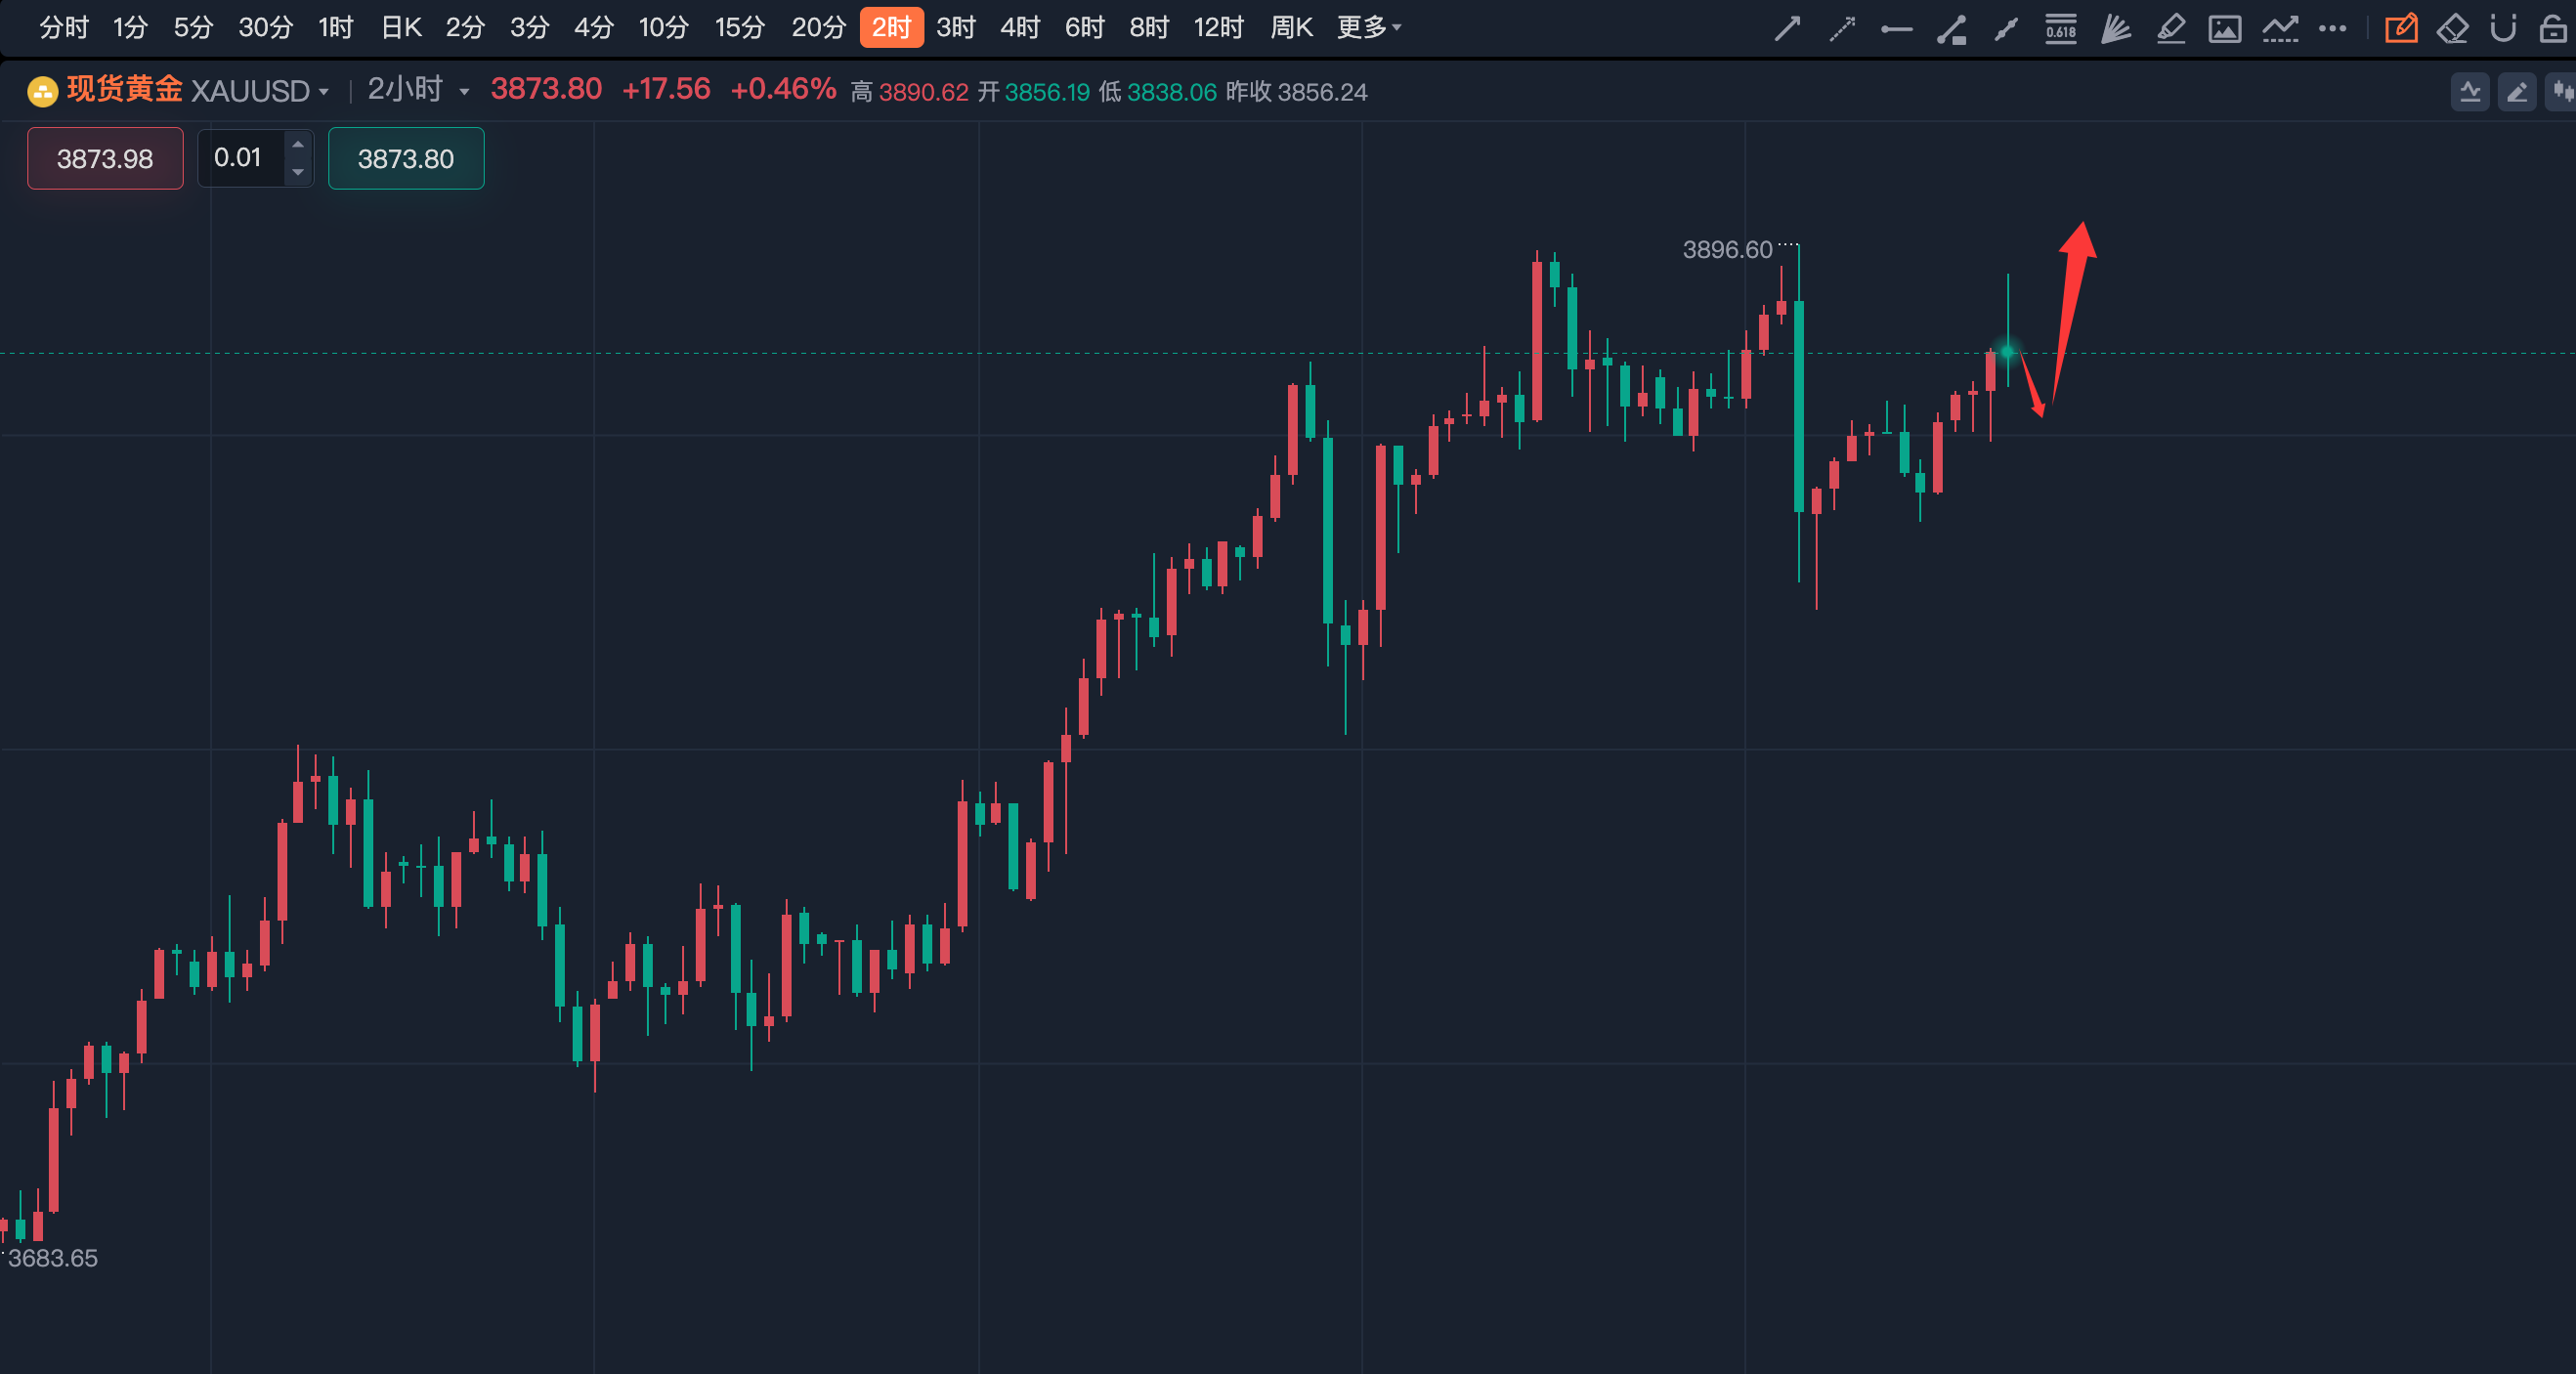Open the XAUUSD symbol dropdown
2576x1374 pixels.
[322, 92]
